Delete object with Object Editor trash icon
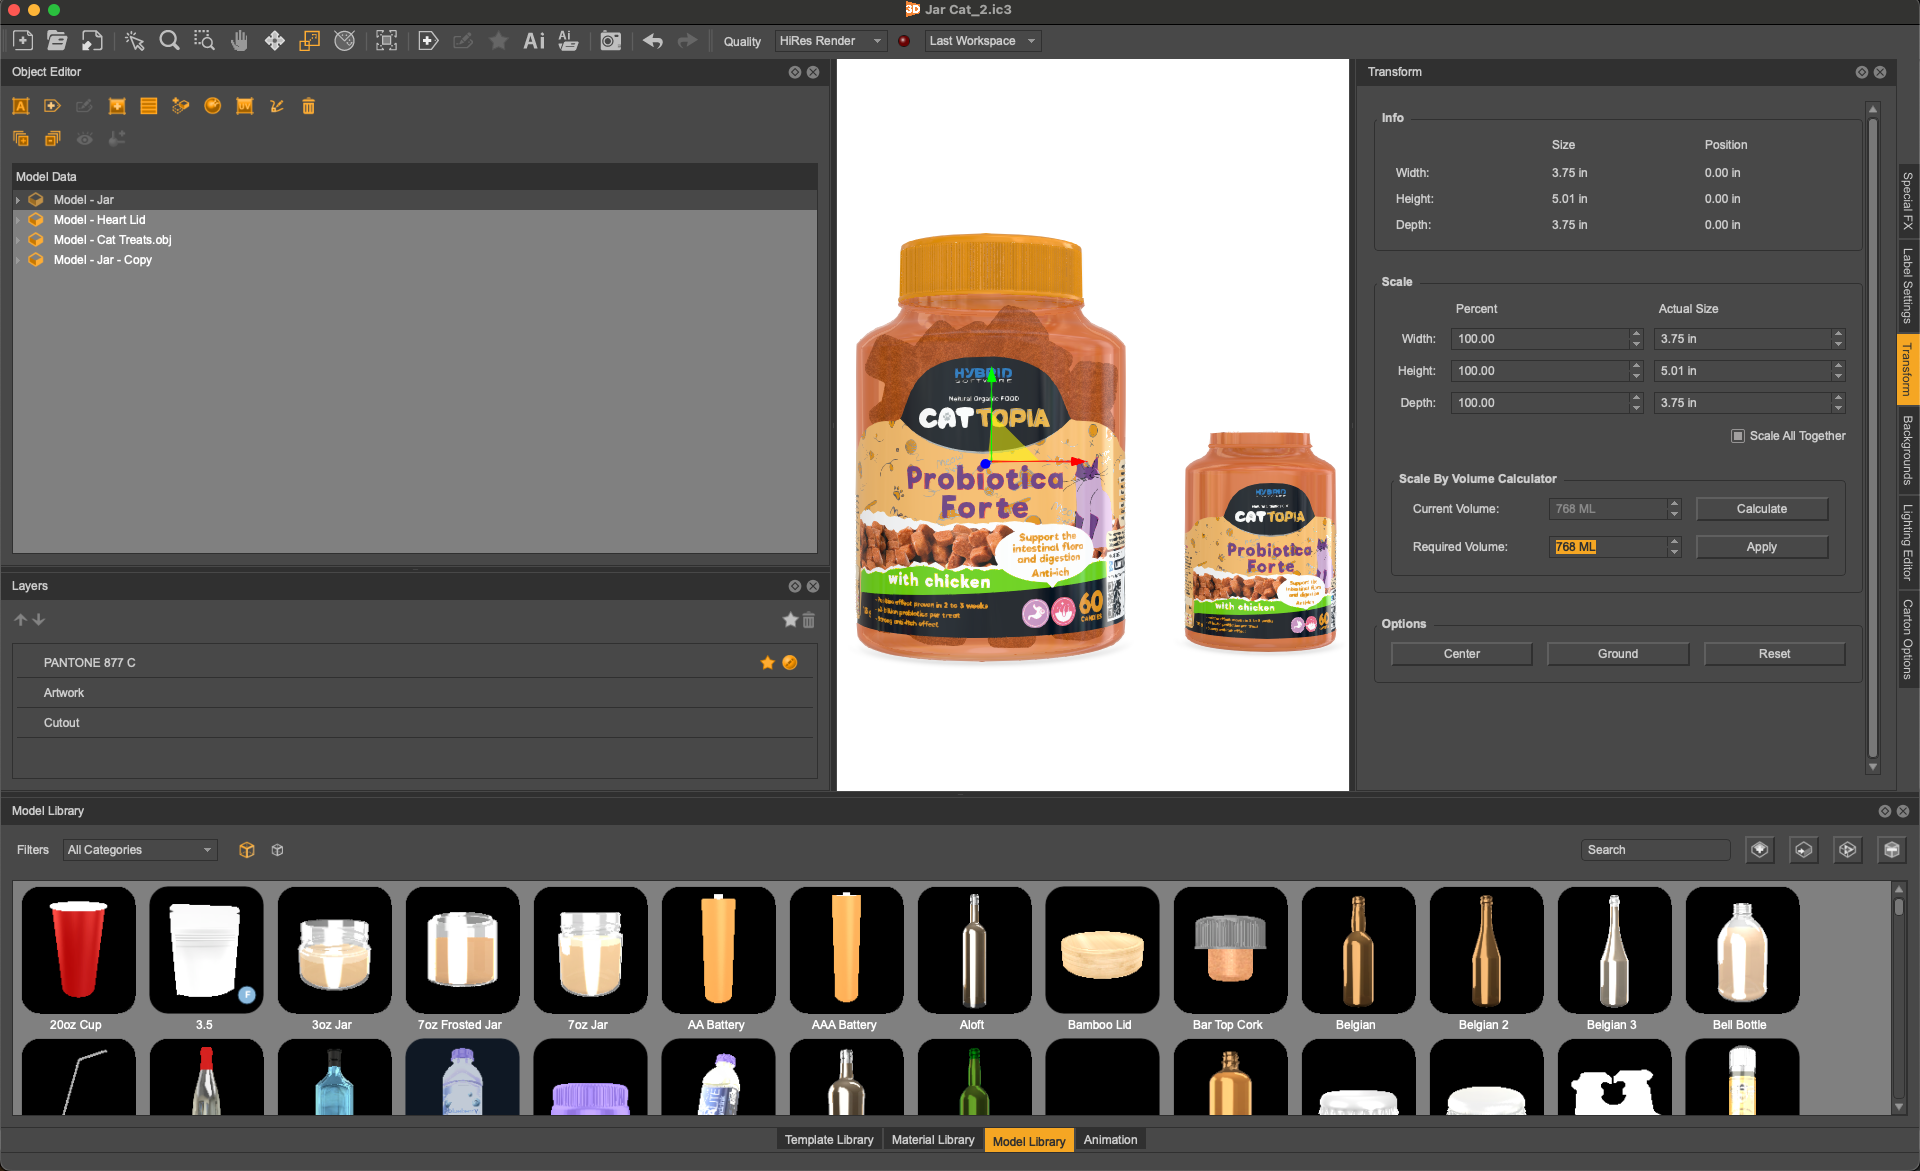1920x1171 pixels. 308,106
